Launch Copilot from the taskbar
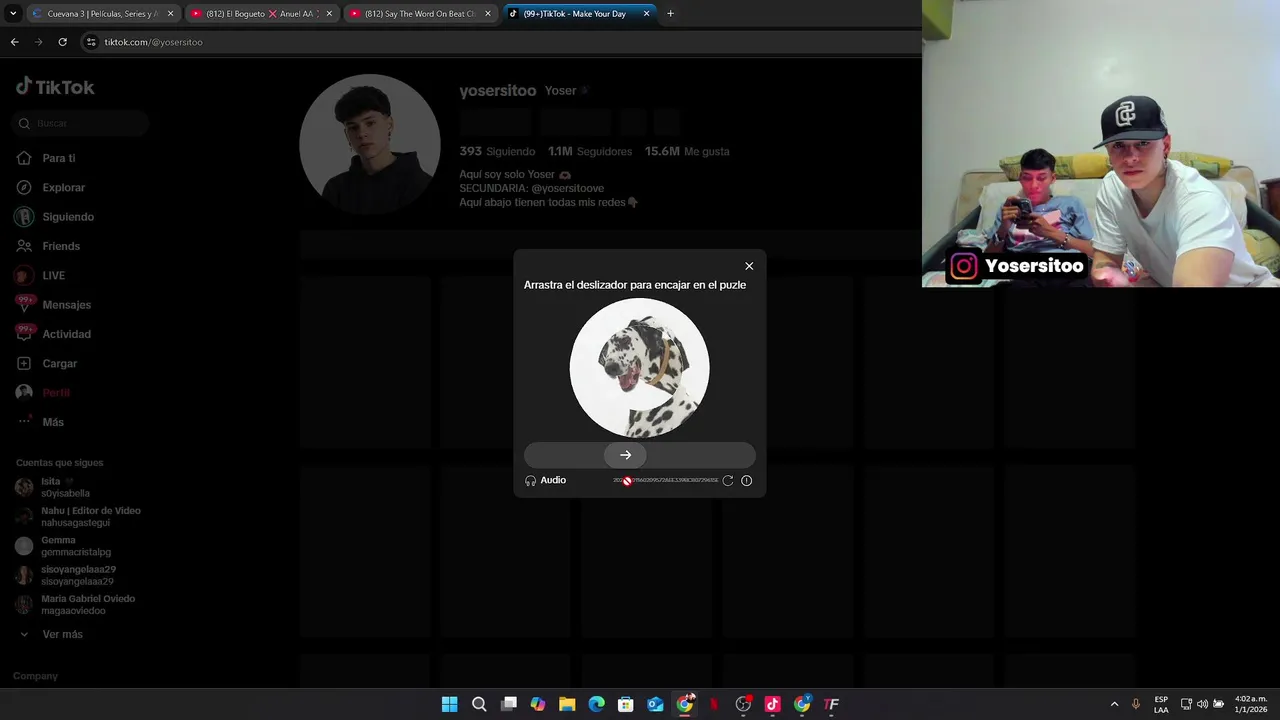The image size is (1280, 720). pyautogui.click(x=538, y=704)
